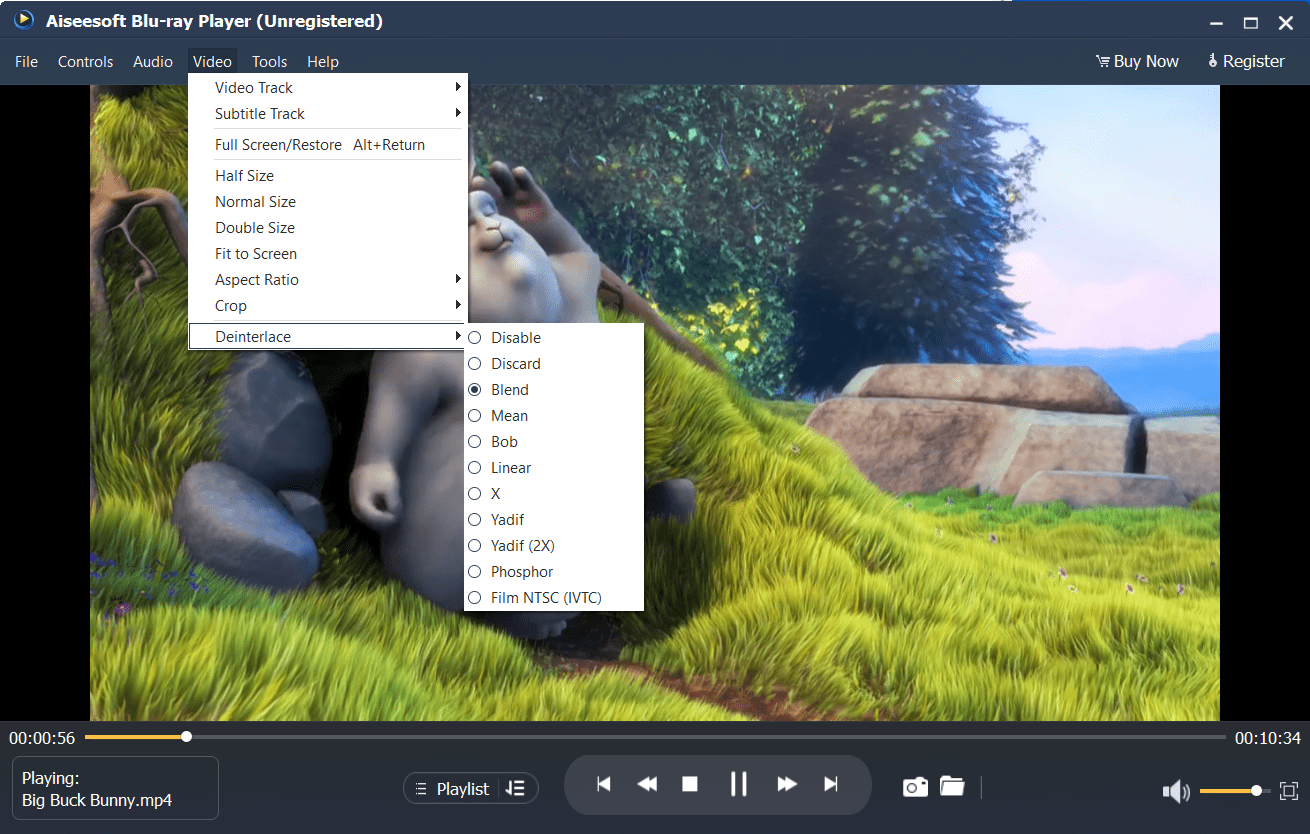Toggle full screen icon at bottom right
The height and width of the screenshot is (834, 1310).
1289,790
